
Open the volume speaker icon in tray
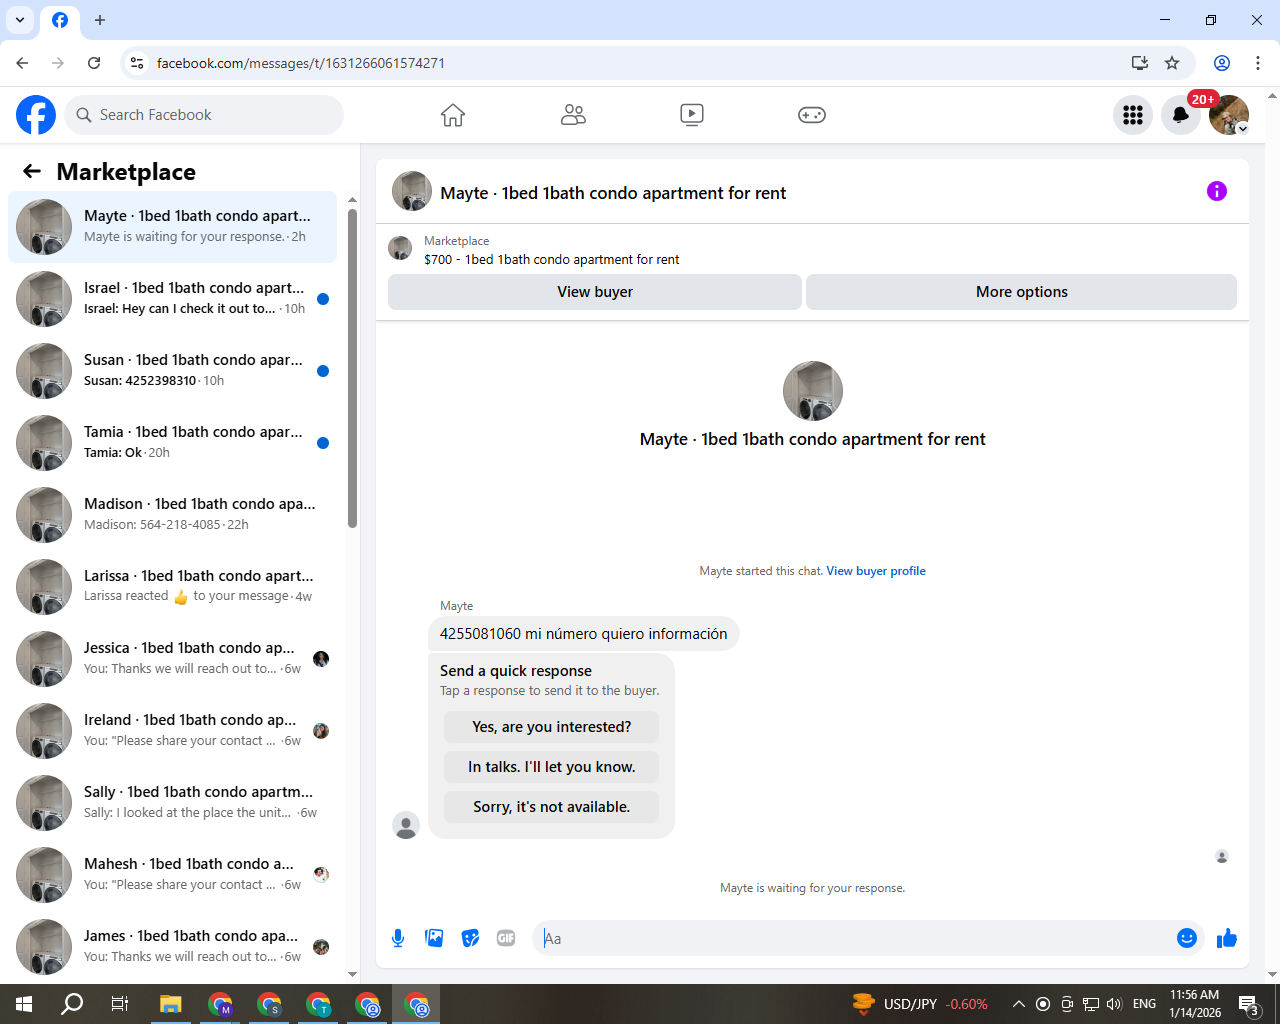tap(1114, 1004)
